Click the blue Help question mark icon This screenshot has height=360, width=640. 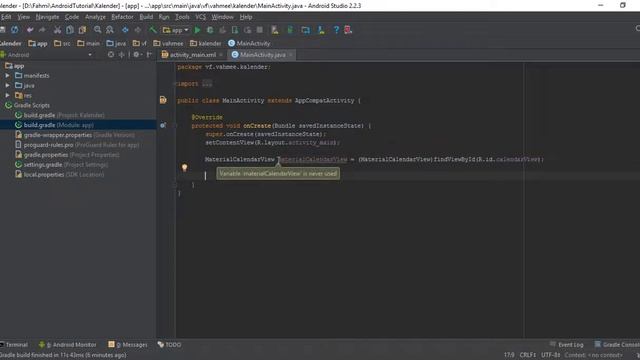click(336, 30)
